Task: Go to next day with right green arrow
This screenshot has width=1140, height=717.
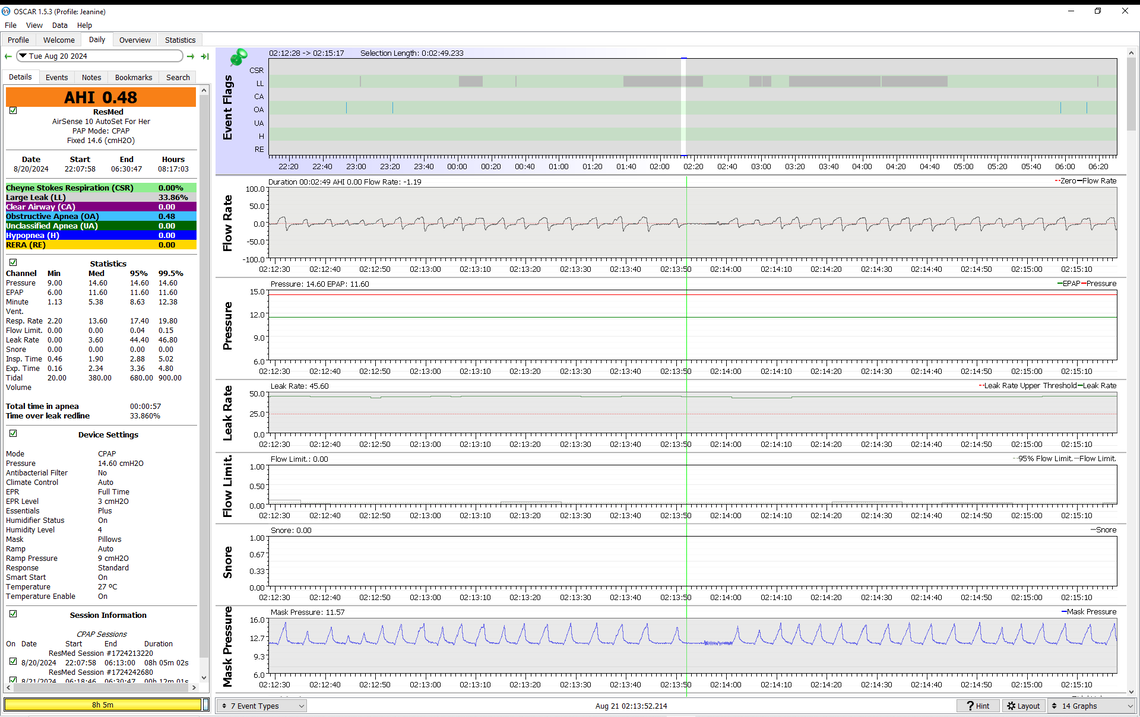Action: tap(190, 56)
